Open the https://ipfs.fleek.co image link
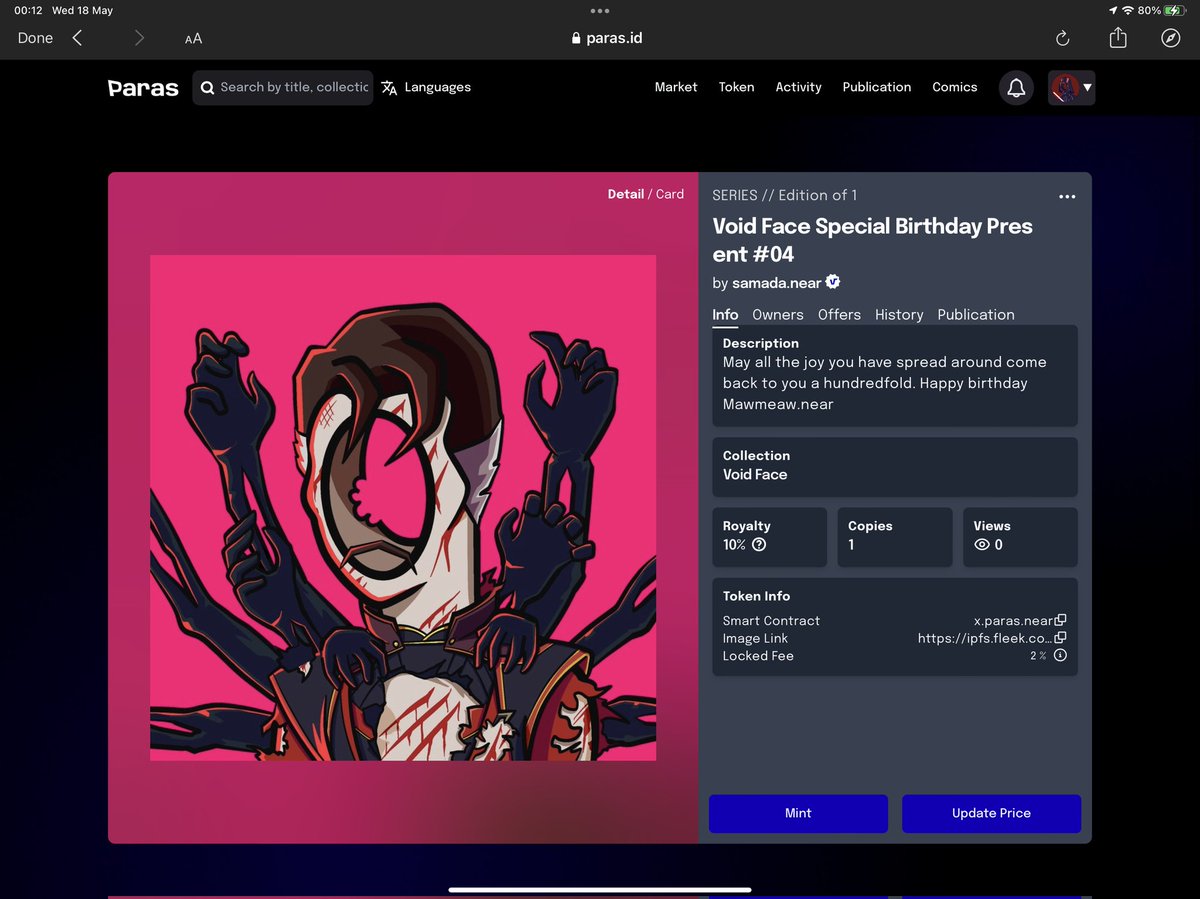The height and width of the screenshot is (899, 1200). click(x=985, y=638)
